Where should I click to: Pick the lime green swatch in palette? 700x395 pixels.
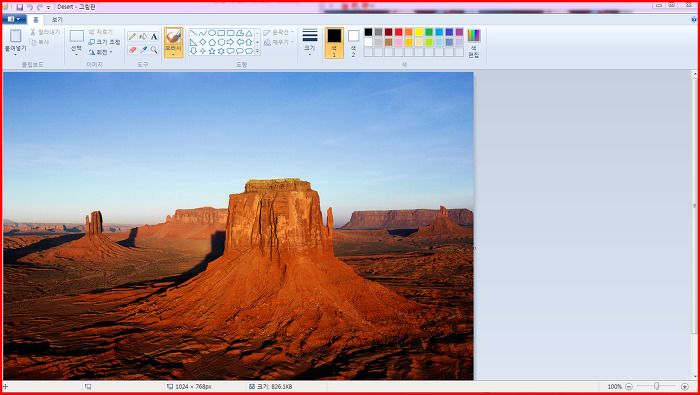[x=429, y=42]
